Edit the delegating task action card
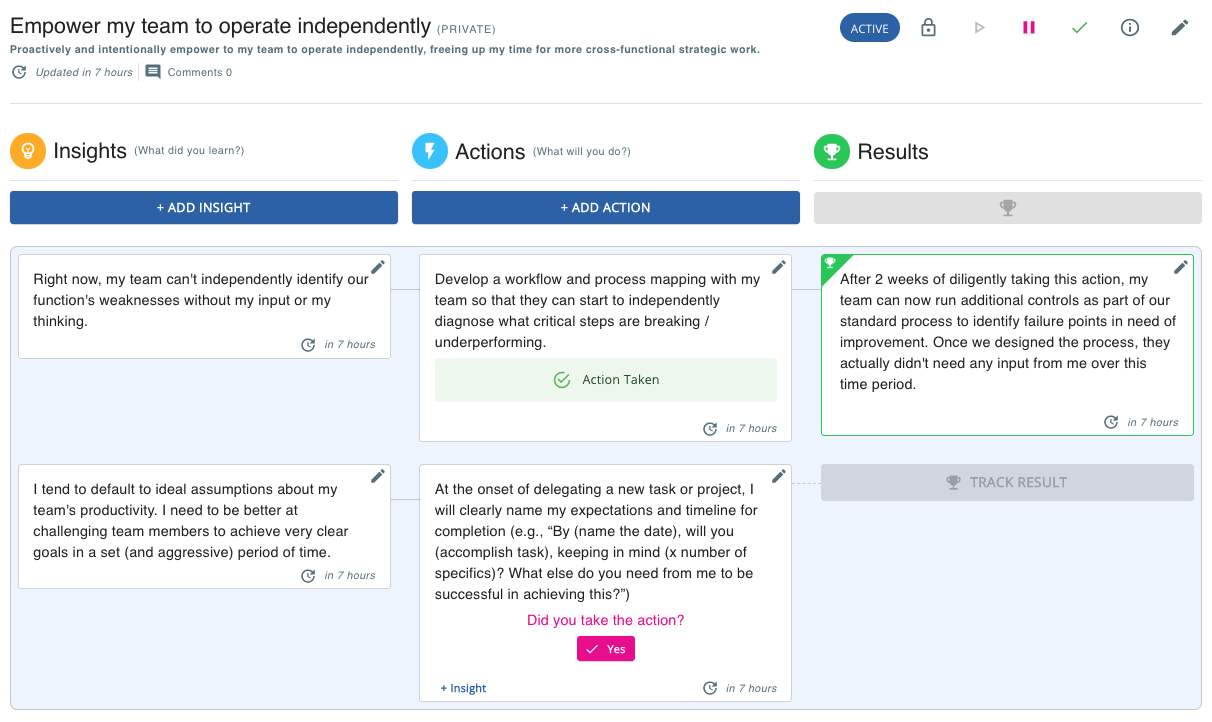The height and width of the screenshot is (722, 1212). [779, 477]
